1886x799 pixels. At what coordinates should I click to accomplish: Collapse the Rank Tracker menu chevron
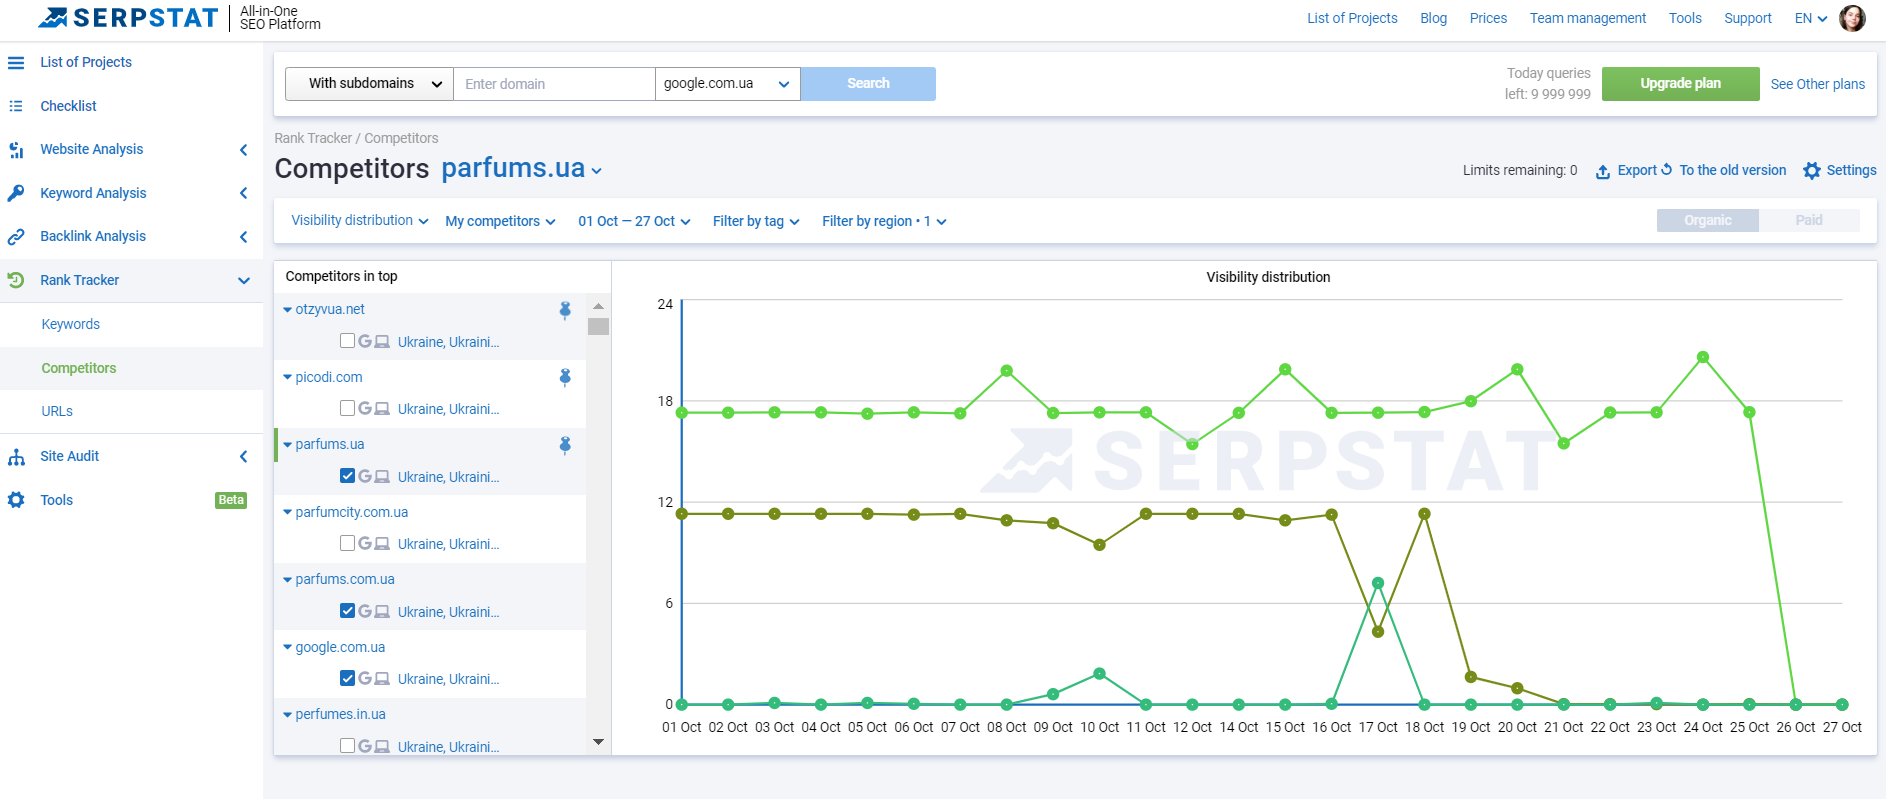click(x=243, y=281)
